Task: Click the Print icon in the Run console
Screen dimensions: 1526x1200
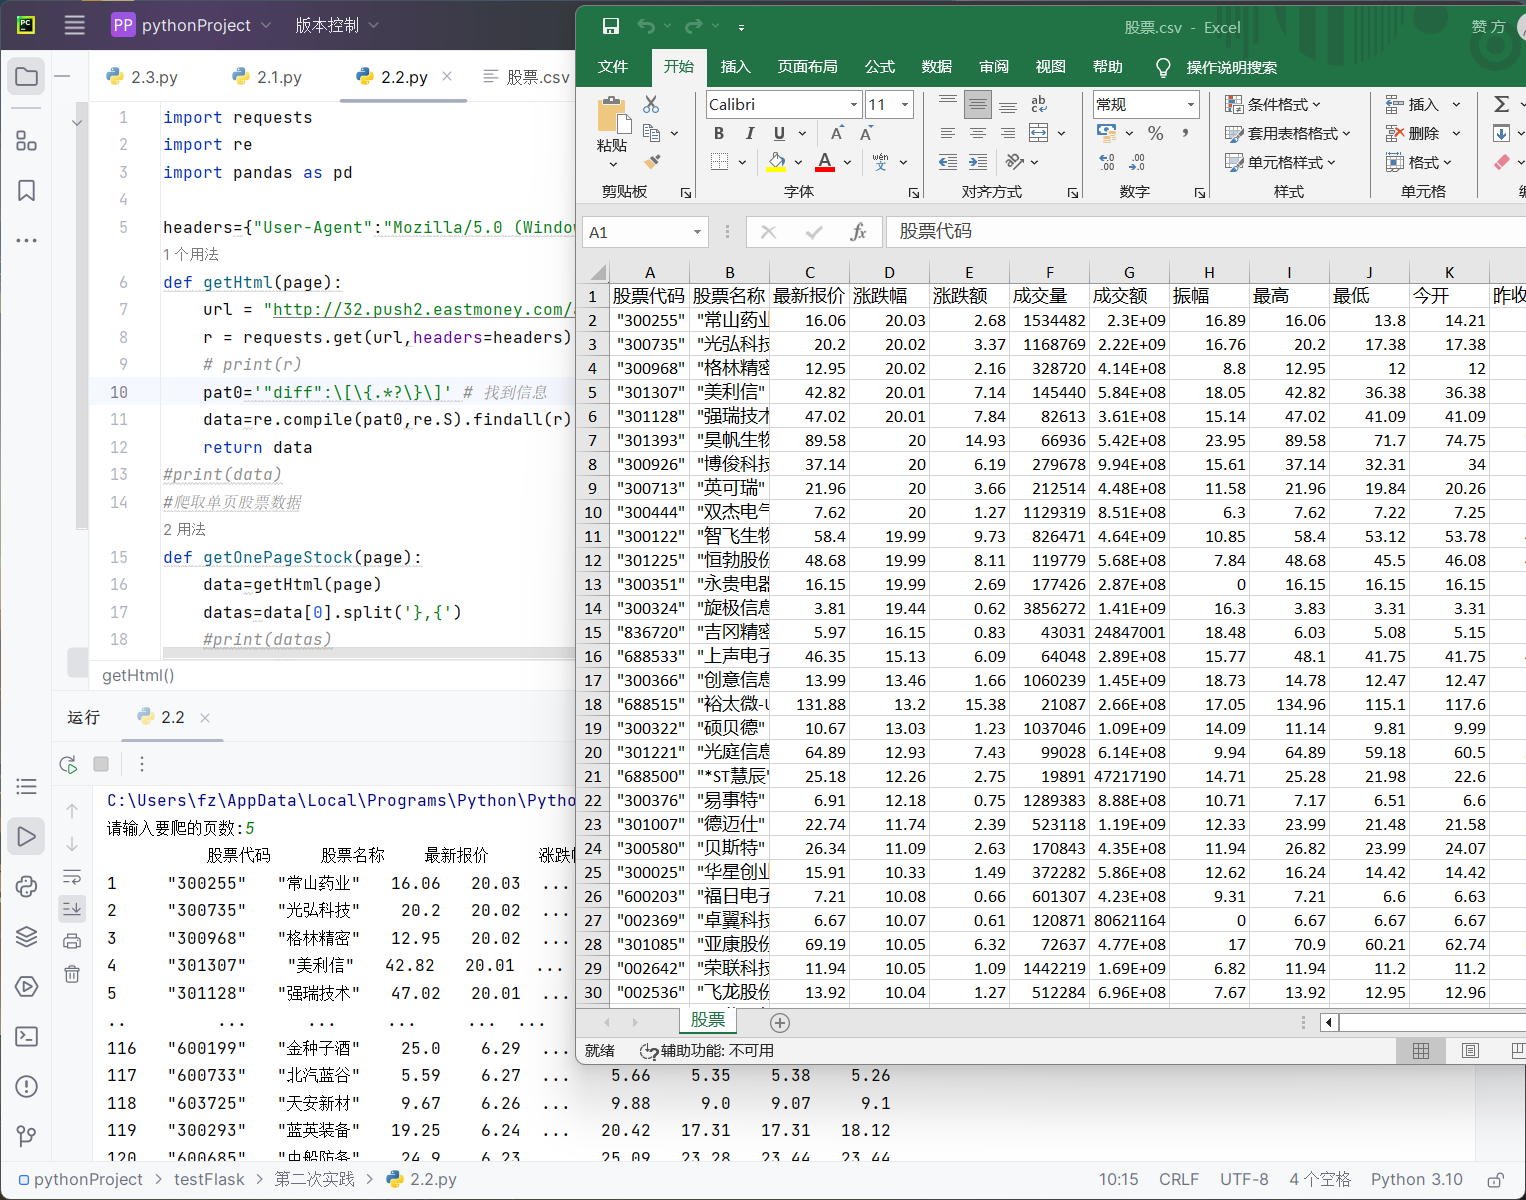Action: [72, 940]
